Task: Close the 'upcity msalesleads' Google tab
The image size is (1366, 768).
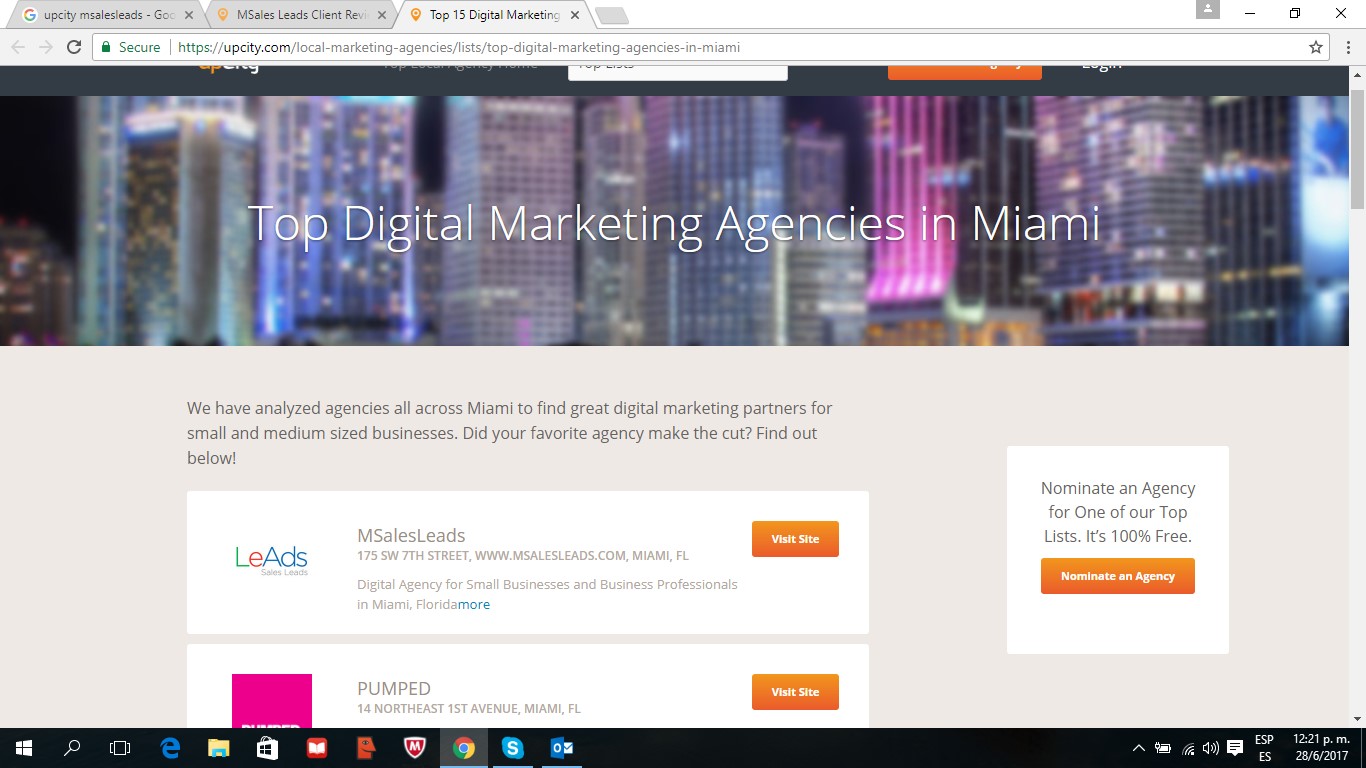Action: point(188,15)
